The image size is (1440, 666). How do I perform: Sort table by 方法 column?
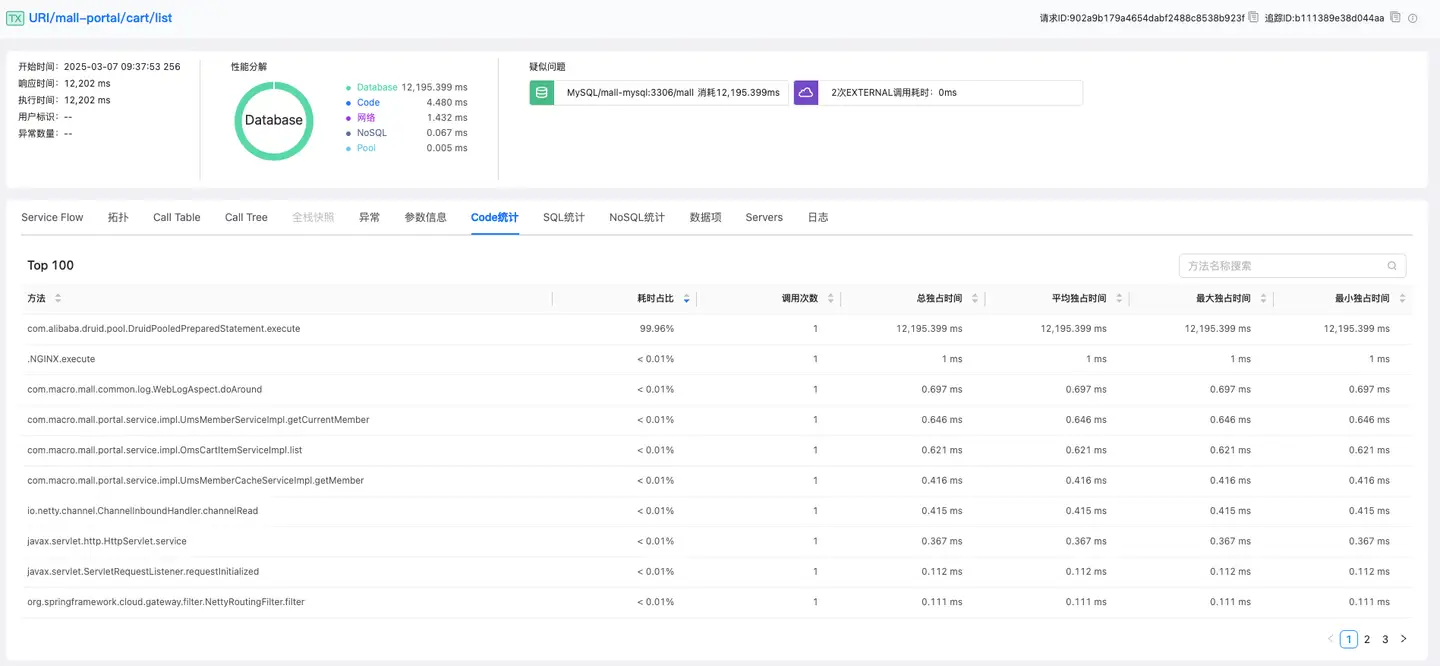(58, 299)
